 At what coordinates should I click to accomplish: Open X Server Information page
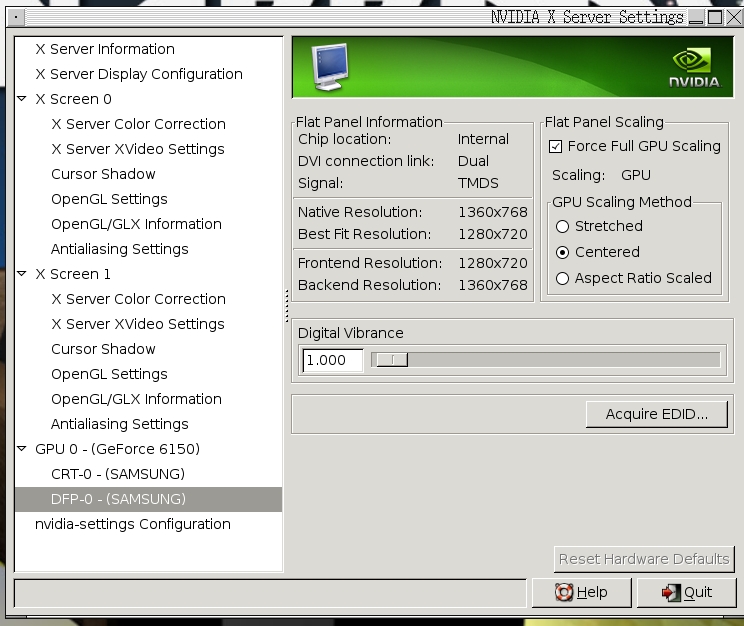tap(105, 49)
